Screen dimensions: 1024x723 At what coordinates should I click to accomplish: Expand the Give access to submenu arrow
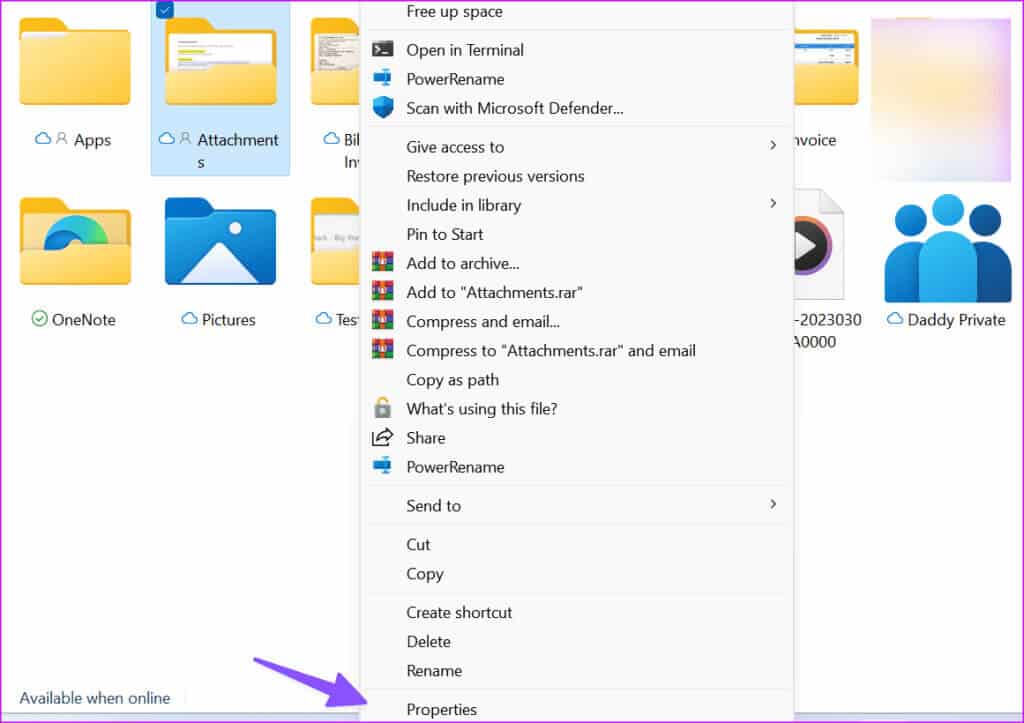772,146
